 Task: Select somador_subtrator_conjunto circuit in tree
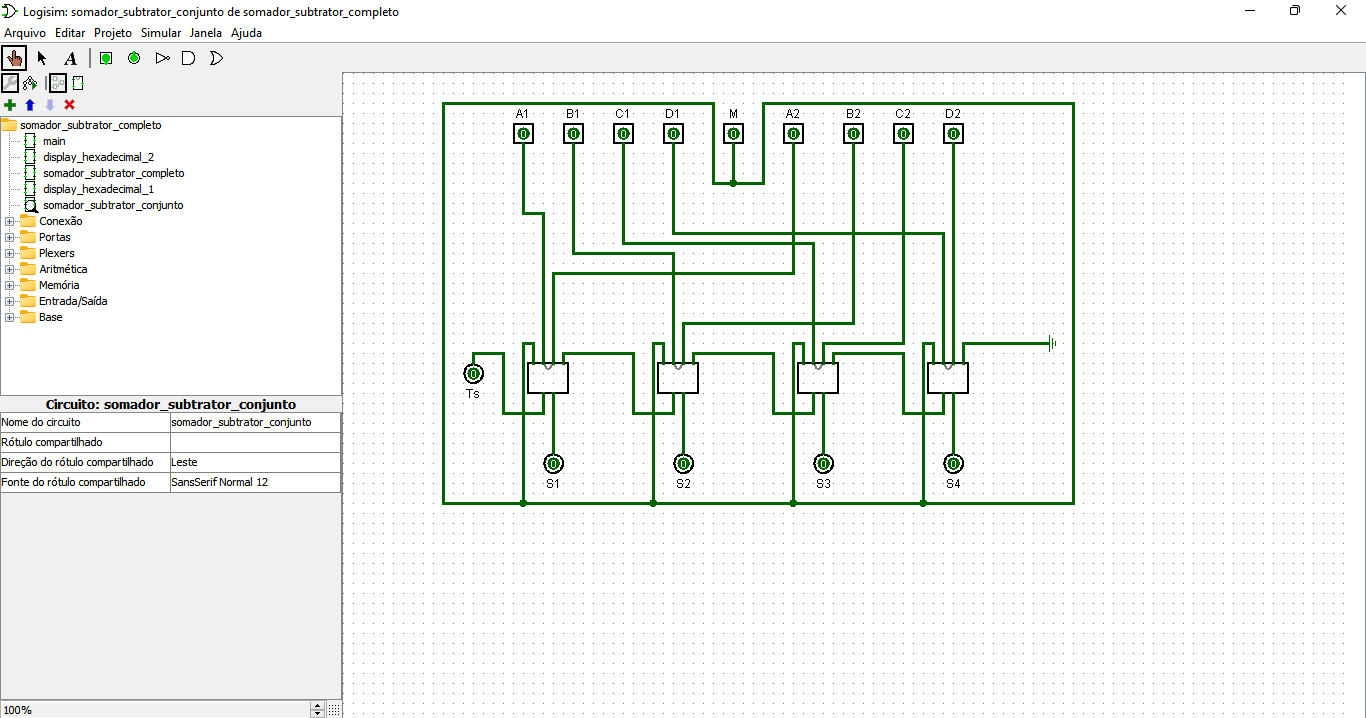pyautogui.click(x=113, y=205)
